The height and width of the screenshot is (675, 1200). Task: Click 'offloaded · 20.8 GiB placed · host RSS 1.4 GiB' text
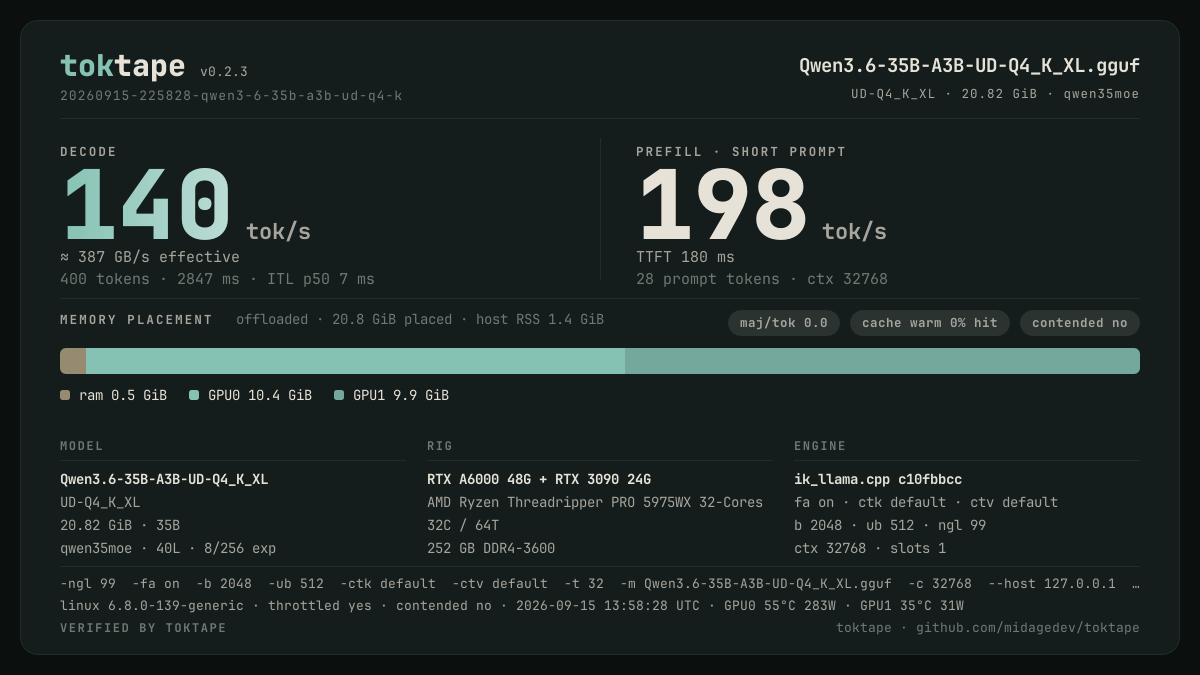(x=420, y=320)
